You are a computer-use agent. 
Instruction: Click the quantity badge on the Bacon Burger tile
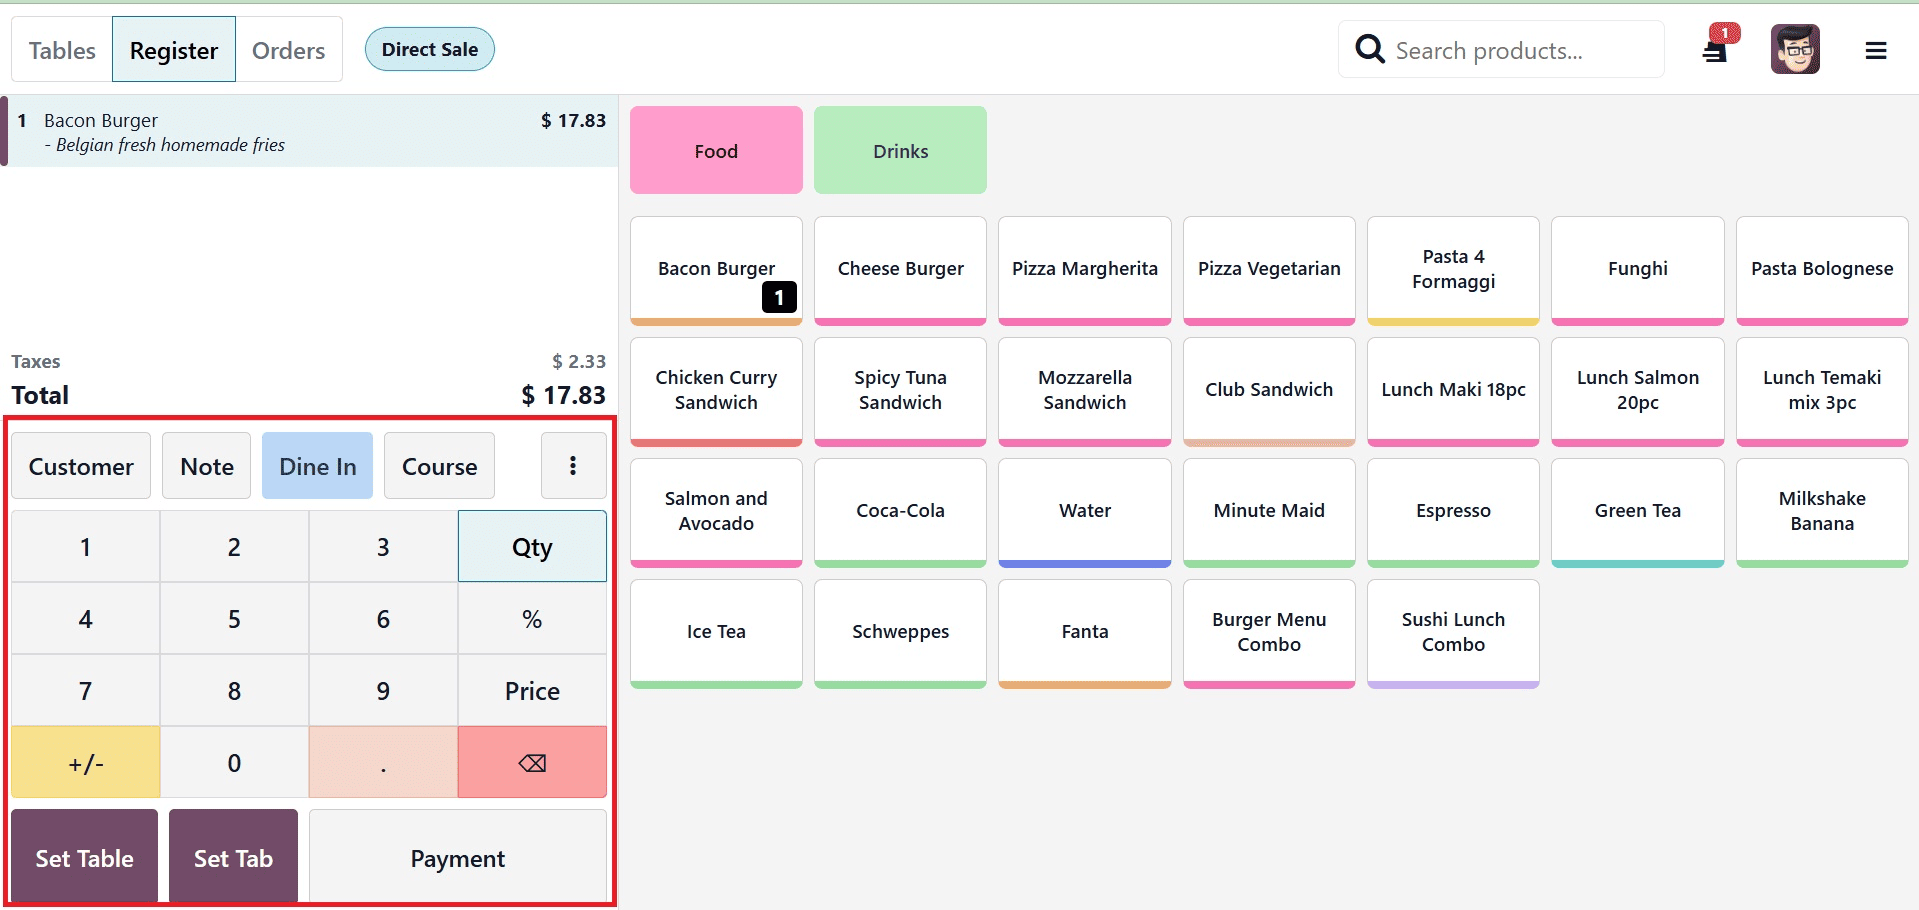(778, 297)
